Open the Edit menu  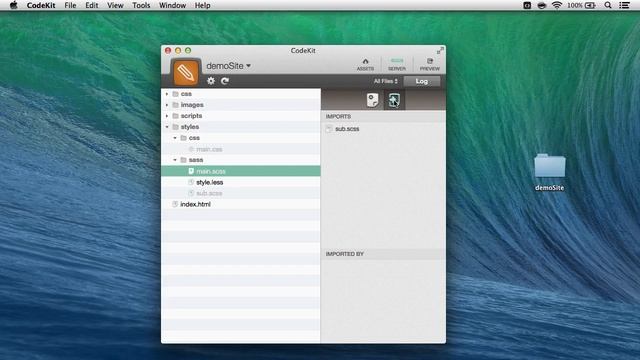(92, 5)
